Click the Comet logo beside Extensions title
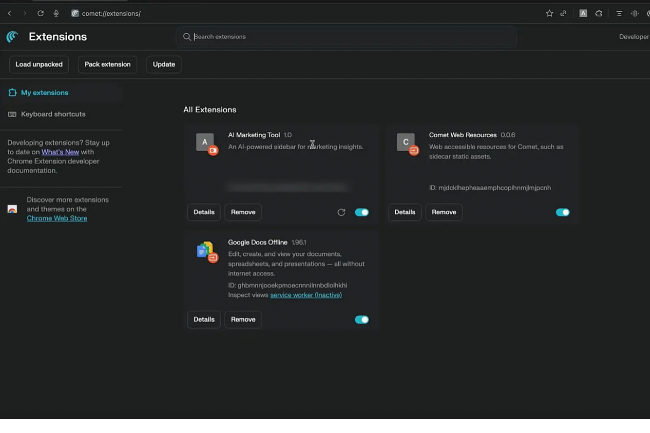 [13, 37]
